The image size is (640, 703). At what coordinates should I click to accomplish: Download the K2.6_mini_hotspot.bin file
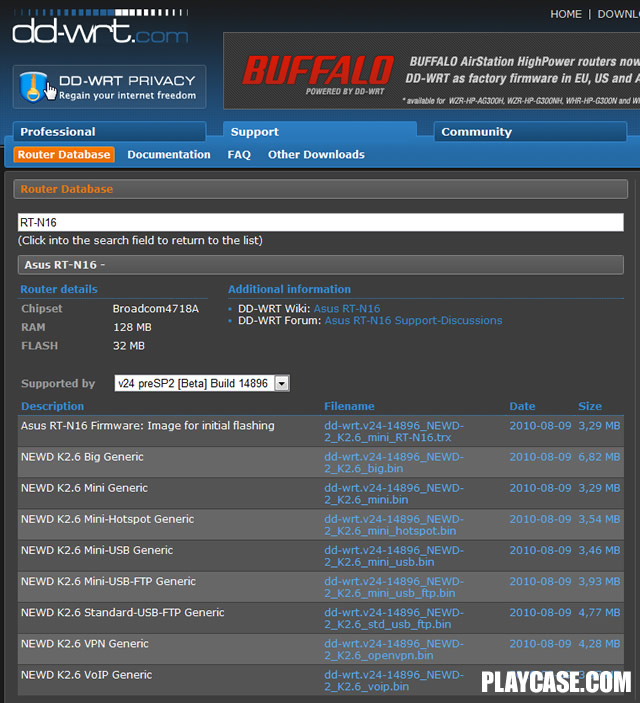pyautogui.click(x=394, y=525)
